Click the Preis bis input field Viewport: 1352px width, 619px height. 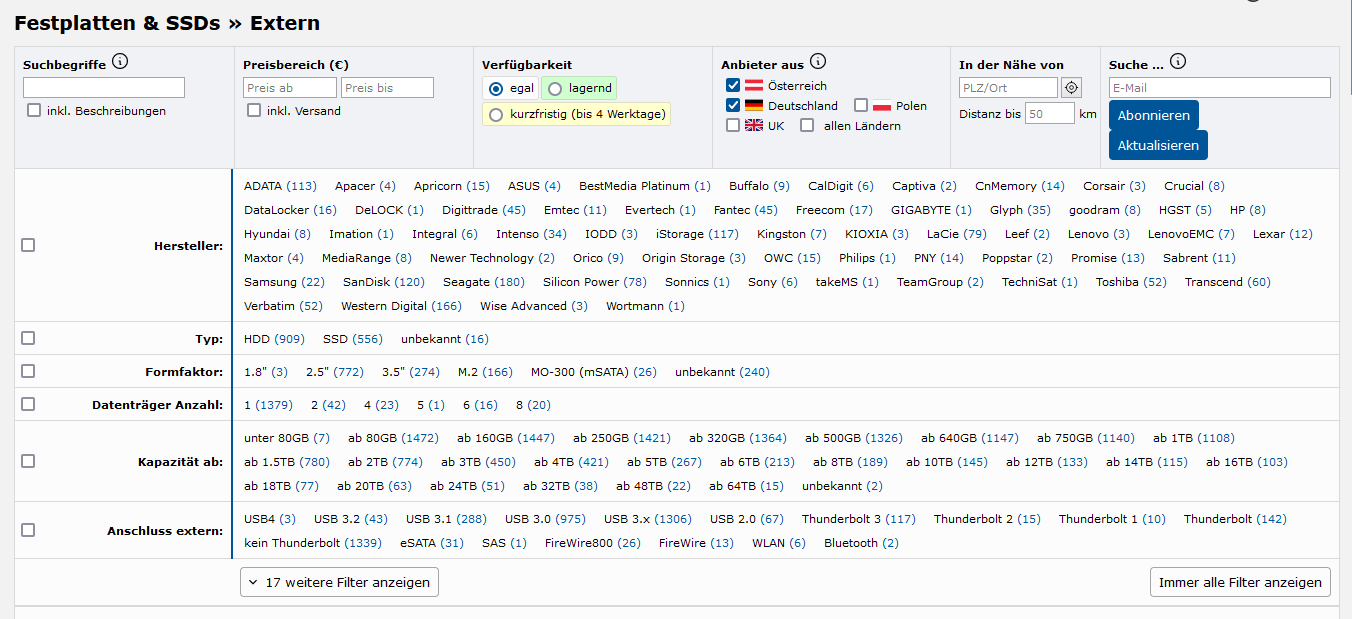coord(387,88)
